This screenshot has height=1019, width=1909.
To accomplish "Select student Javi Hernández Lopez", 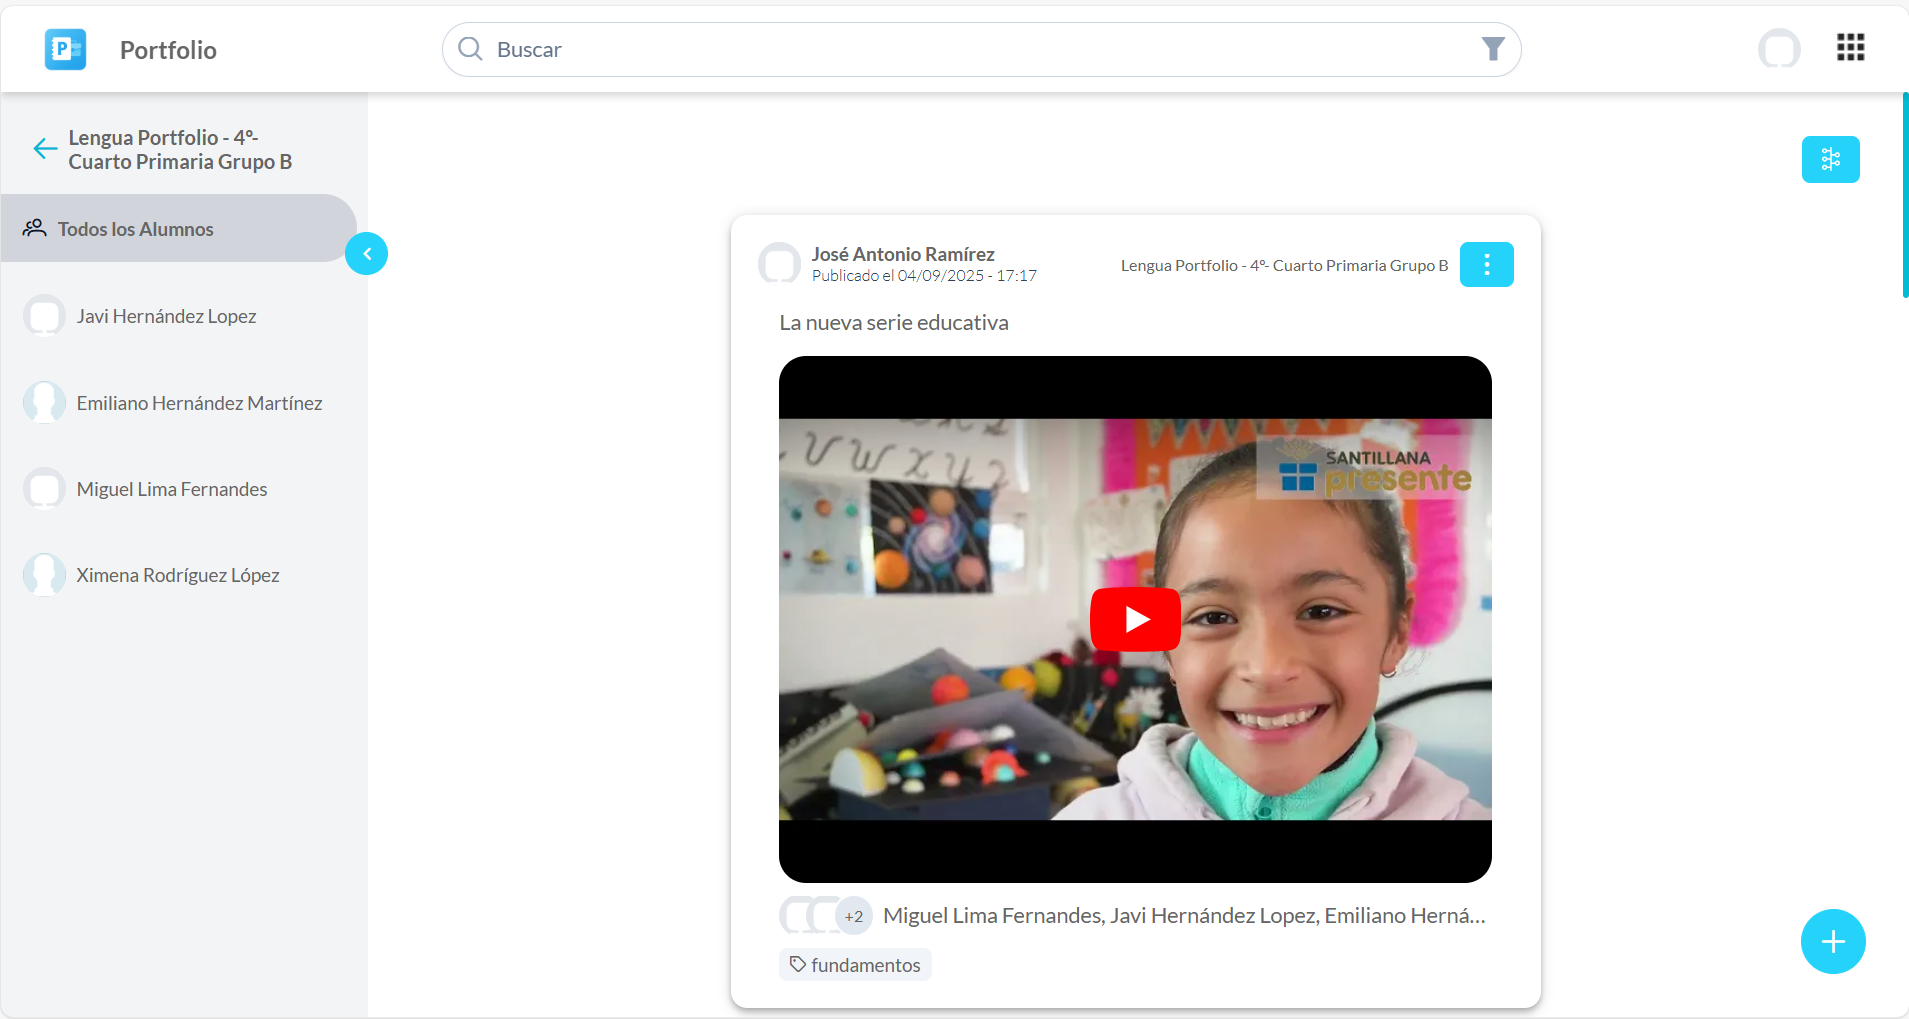I will click(166, 316).
